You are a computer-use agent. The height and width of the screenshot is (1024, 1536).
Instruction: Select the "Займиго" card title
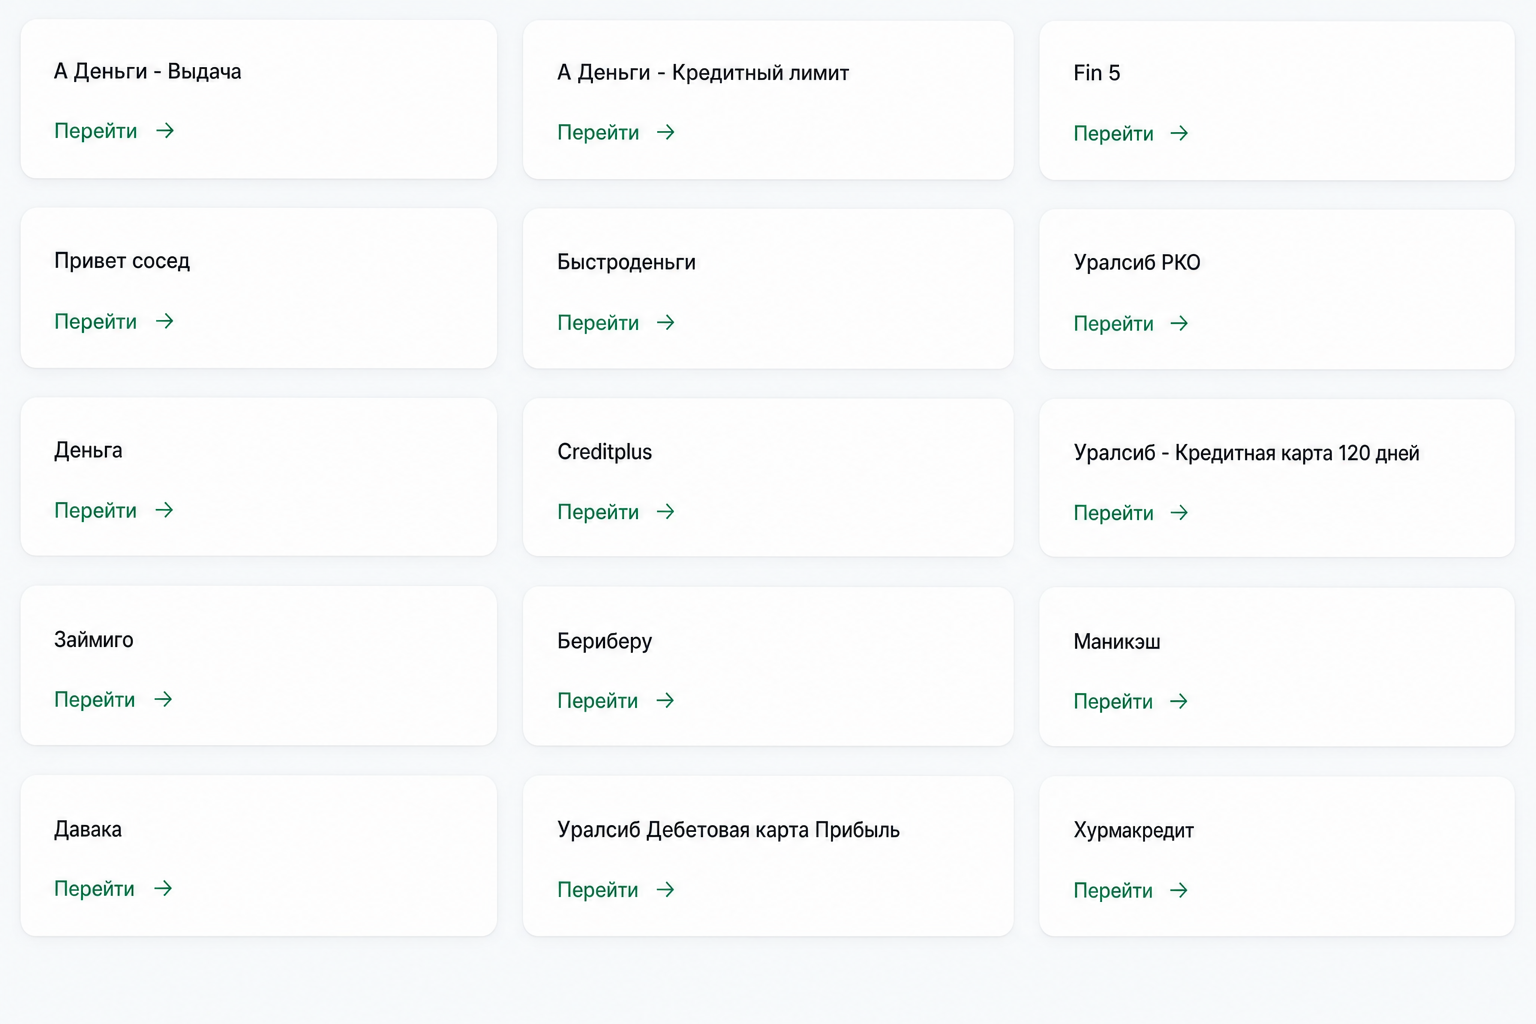[94, 640]
